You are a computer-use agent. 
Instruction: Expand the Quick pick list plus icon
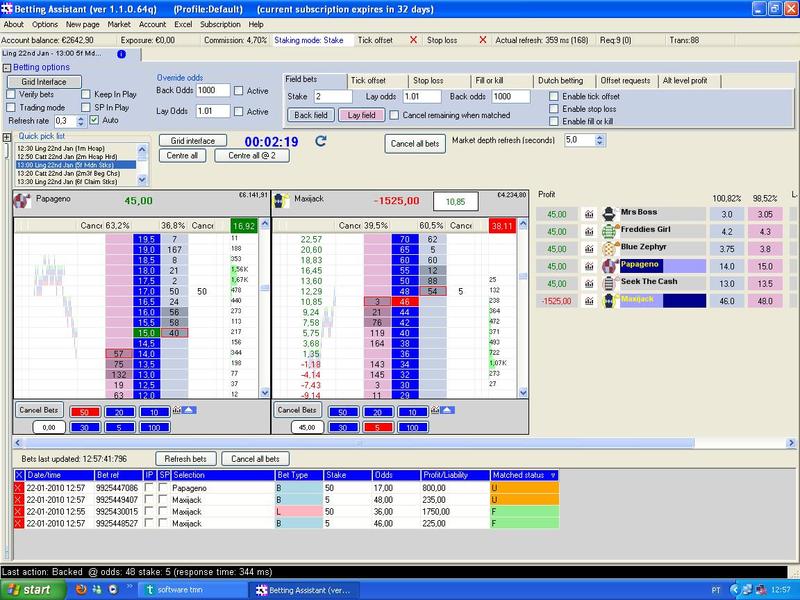click(x=8, y=137)
